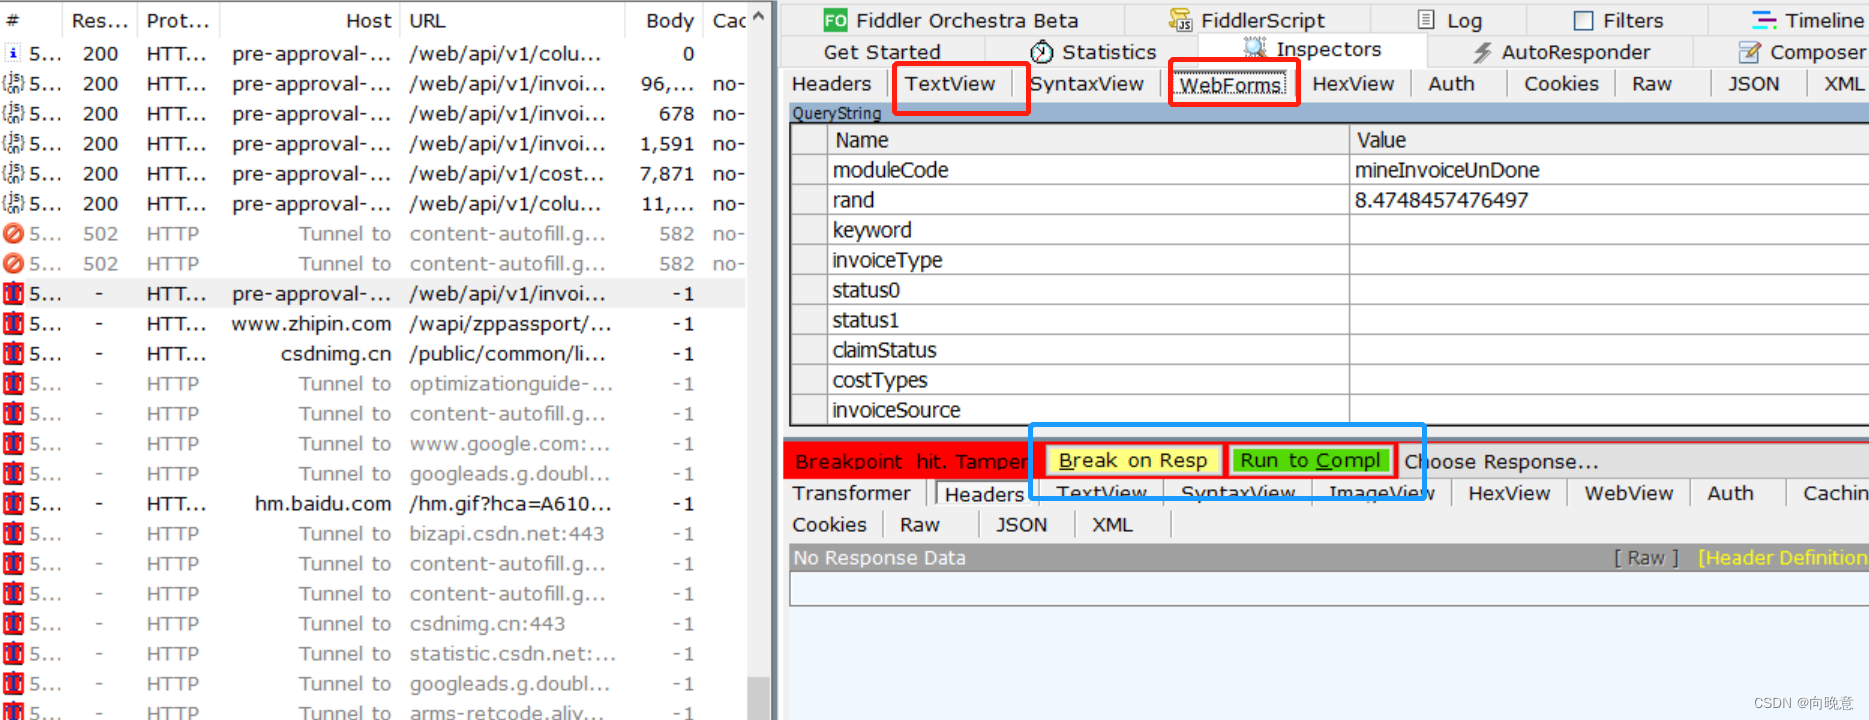1869x720 pixels.
Task: Open the Composer tab
Action: [x=1802, y=52]
